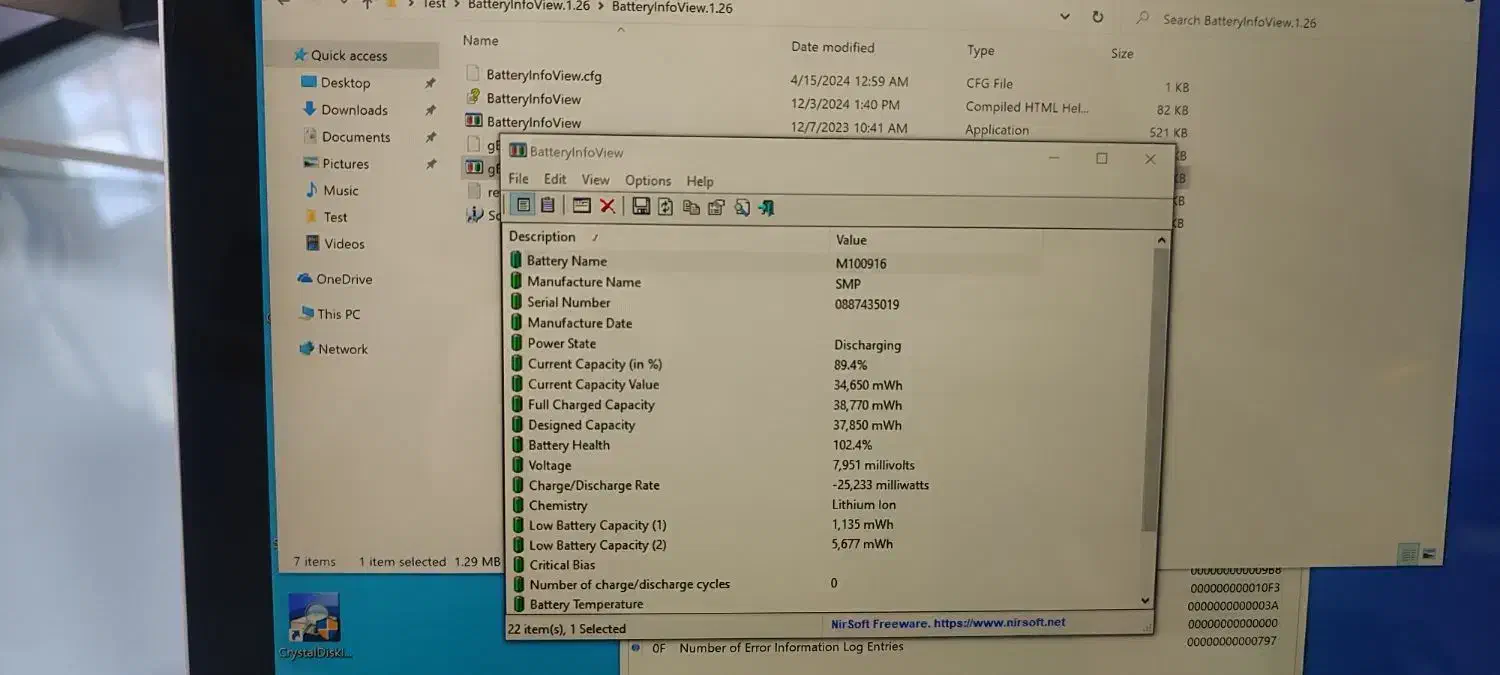Click the scroll down arrow in battery list
Screen dimensions: 1500x675
[x=1146, y=600]
